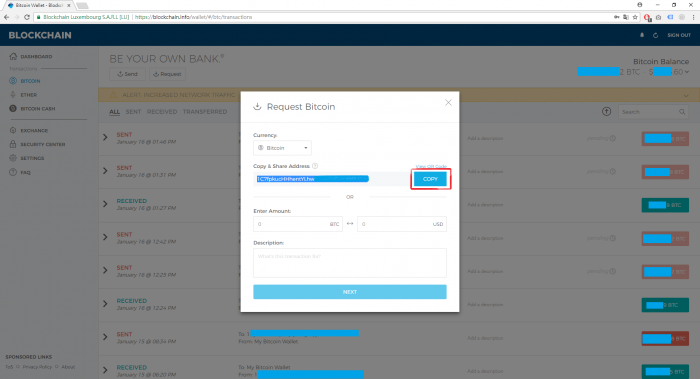Expand the RECEIVED January 15 transaction
Image resolution: width=700 pixels, height=379 pixels.
coord(105,370)
